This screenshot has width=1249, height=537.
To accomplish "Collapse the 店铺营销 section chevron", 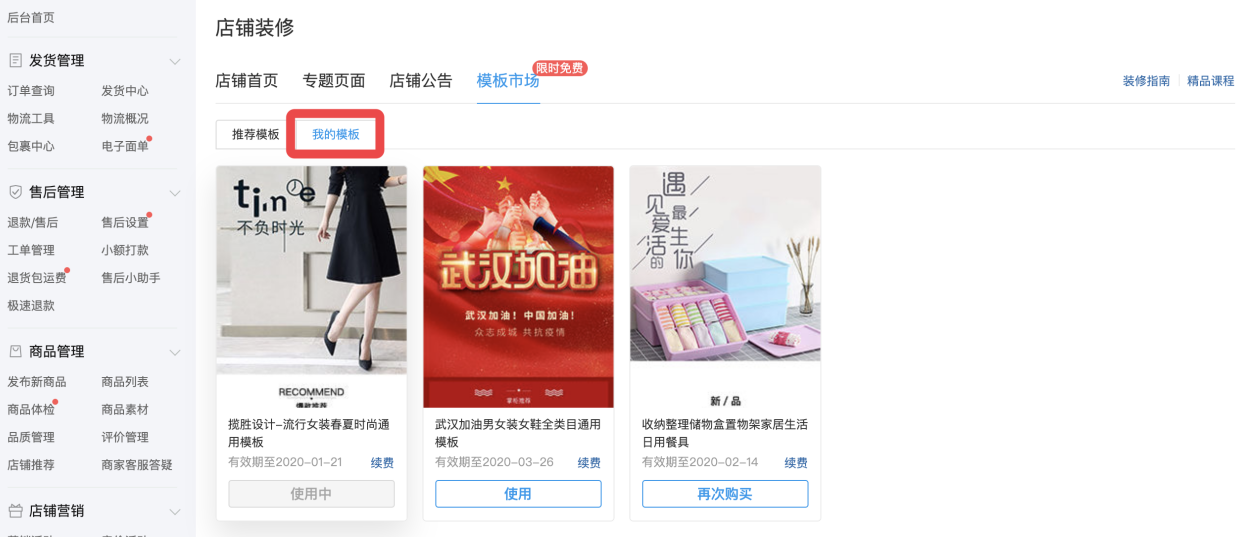I will [x=175, y=511].
